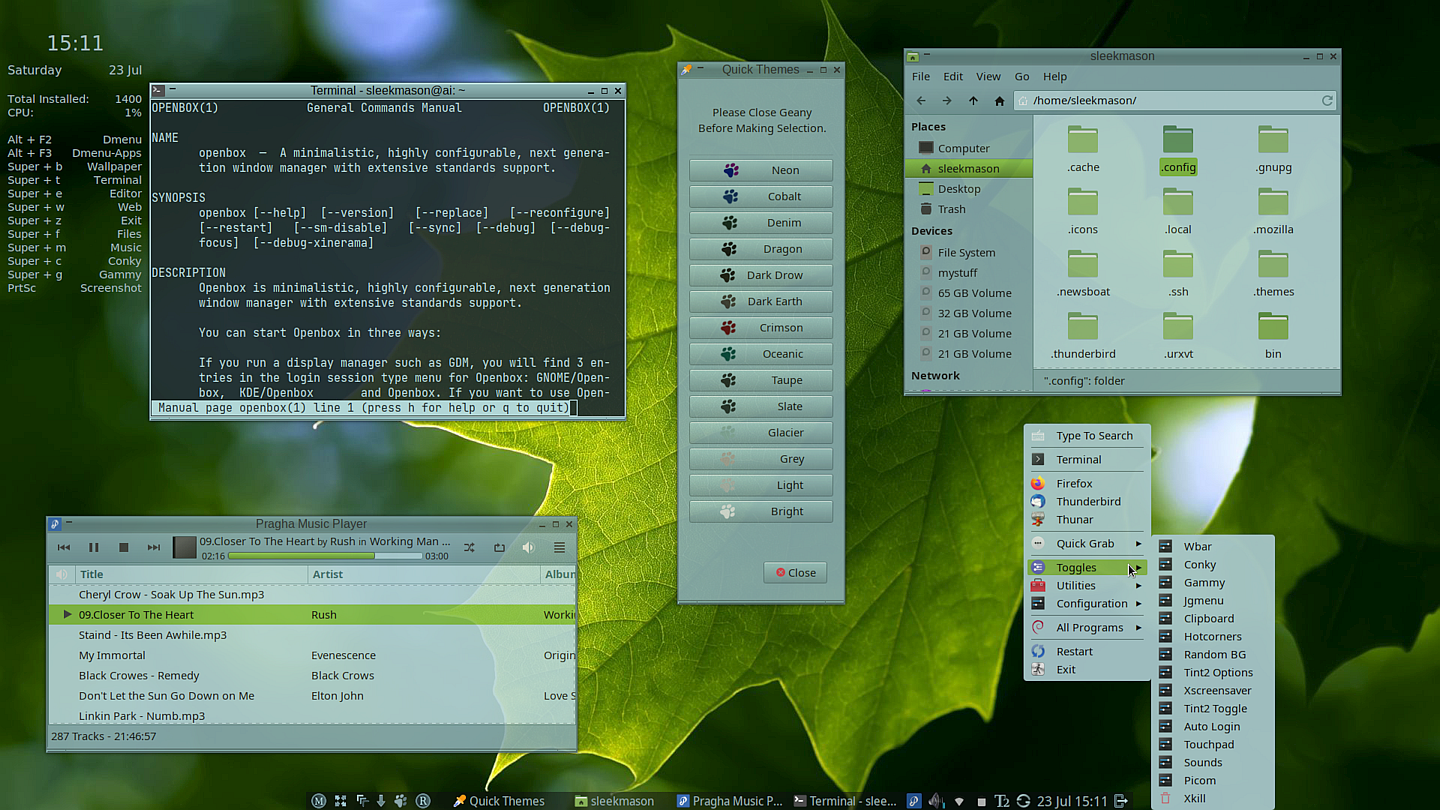This screenshot has width=1440, height=810.
Task: Select the .gnupg folder icon
Action: point(1273,149)
